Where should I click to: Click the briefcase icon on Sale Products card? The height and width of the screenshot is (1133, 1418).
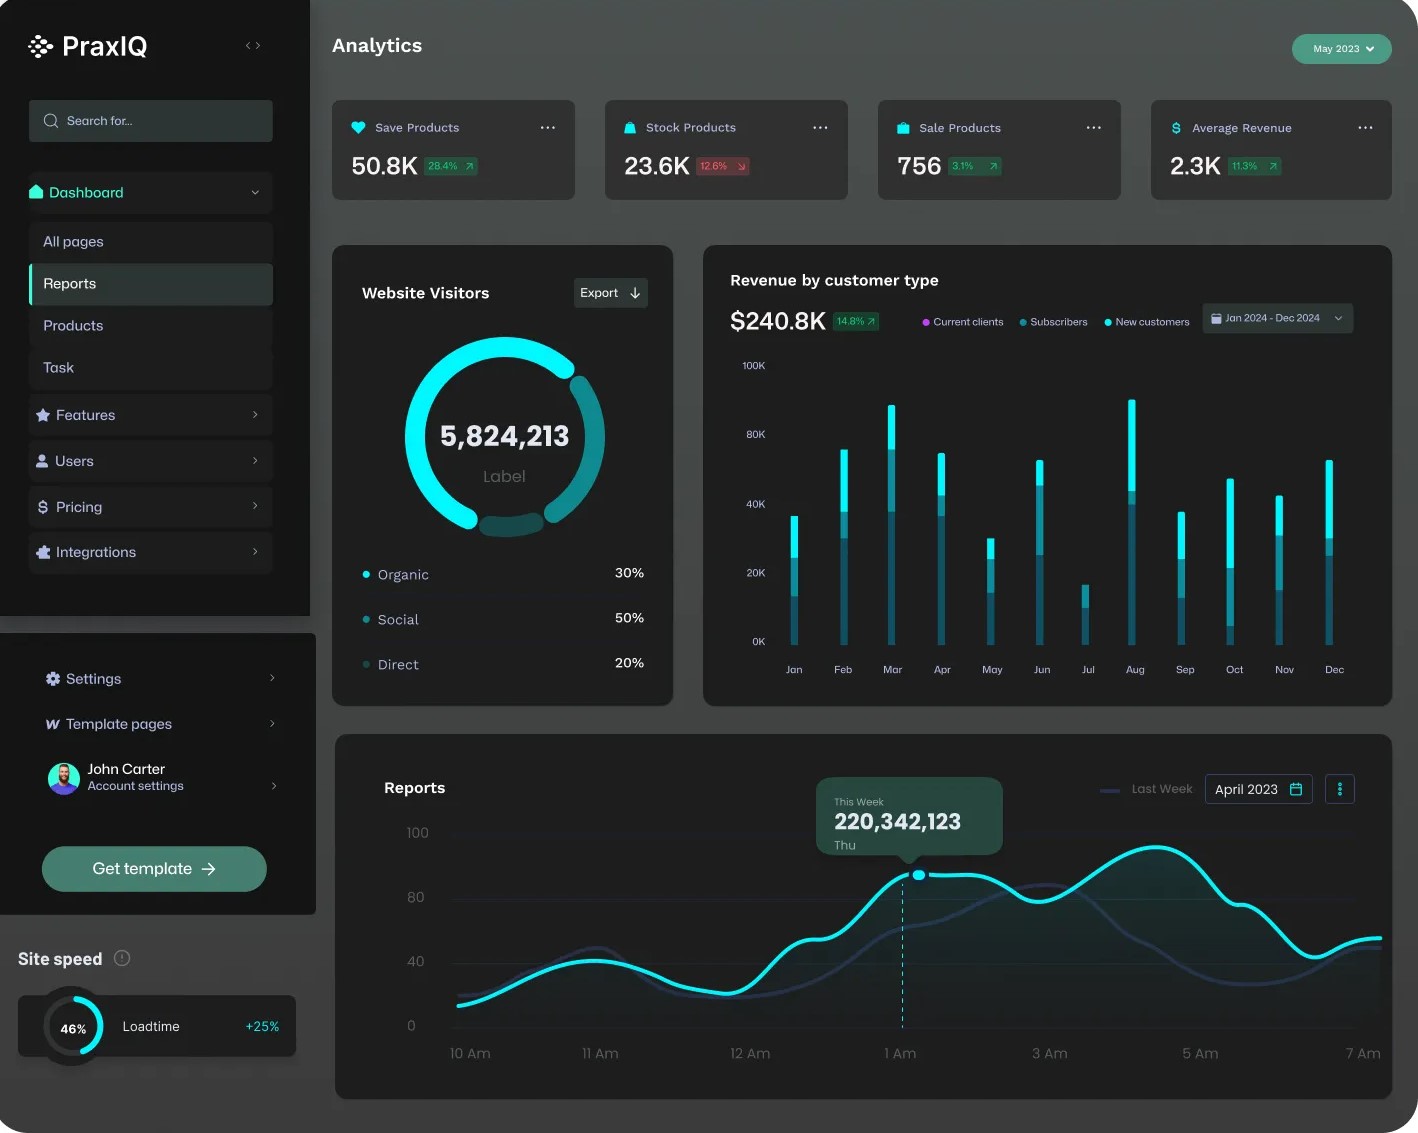point(902,127)
